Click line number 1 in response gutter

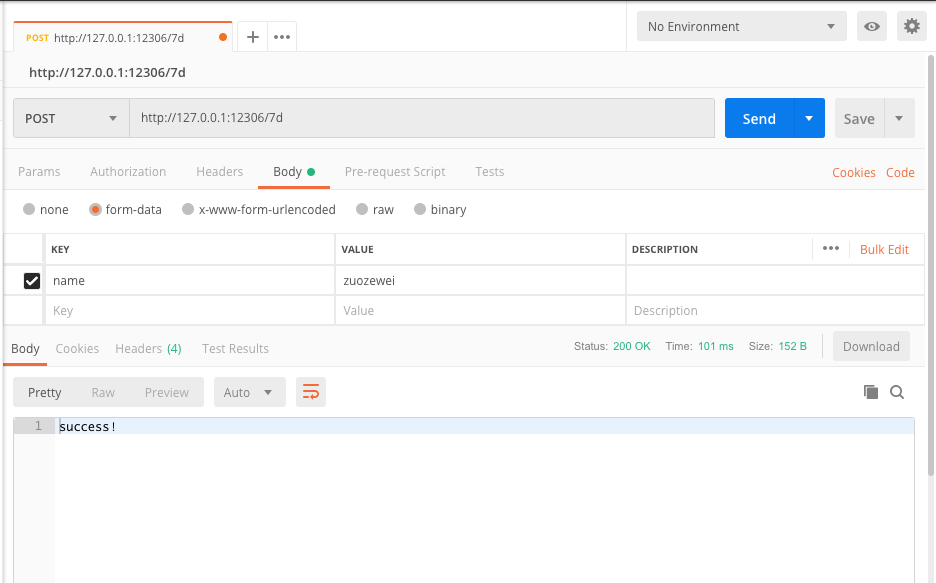38,425
